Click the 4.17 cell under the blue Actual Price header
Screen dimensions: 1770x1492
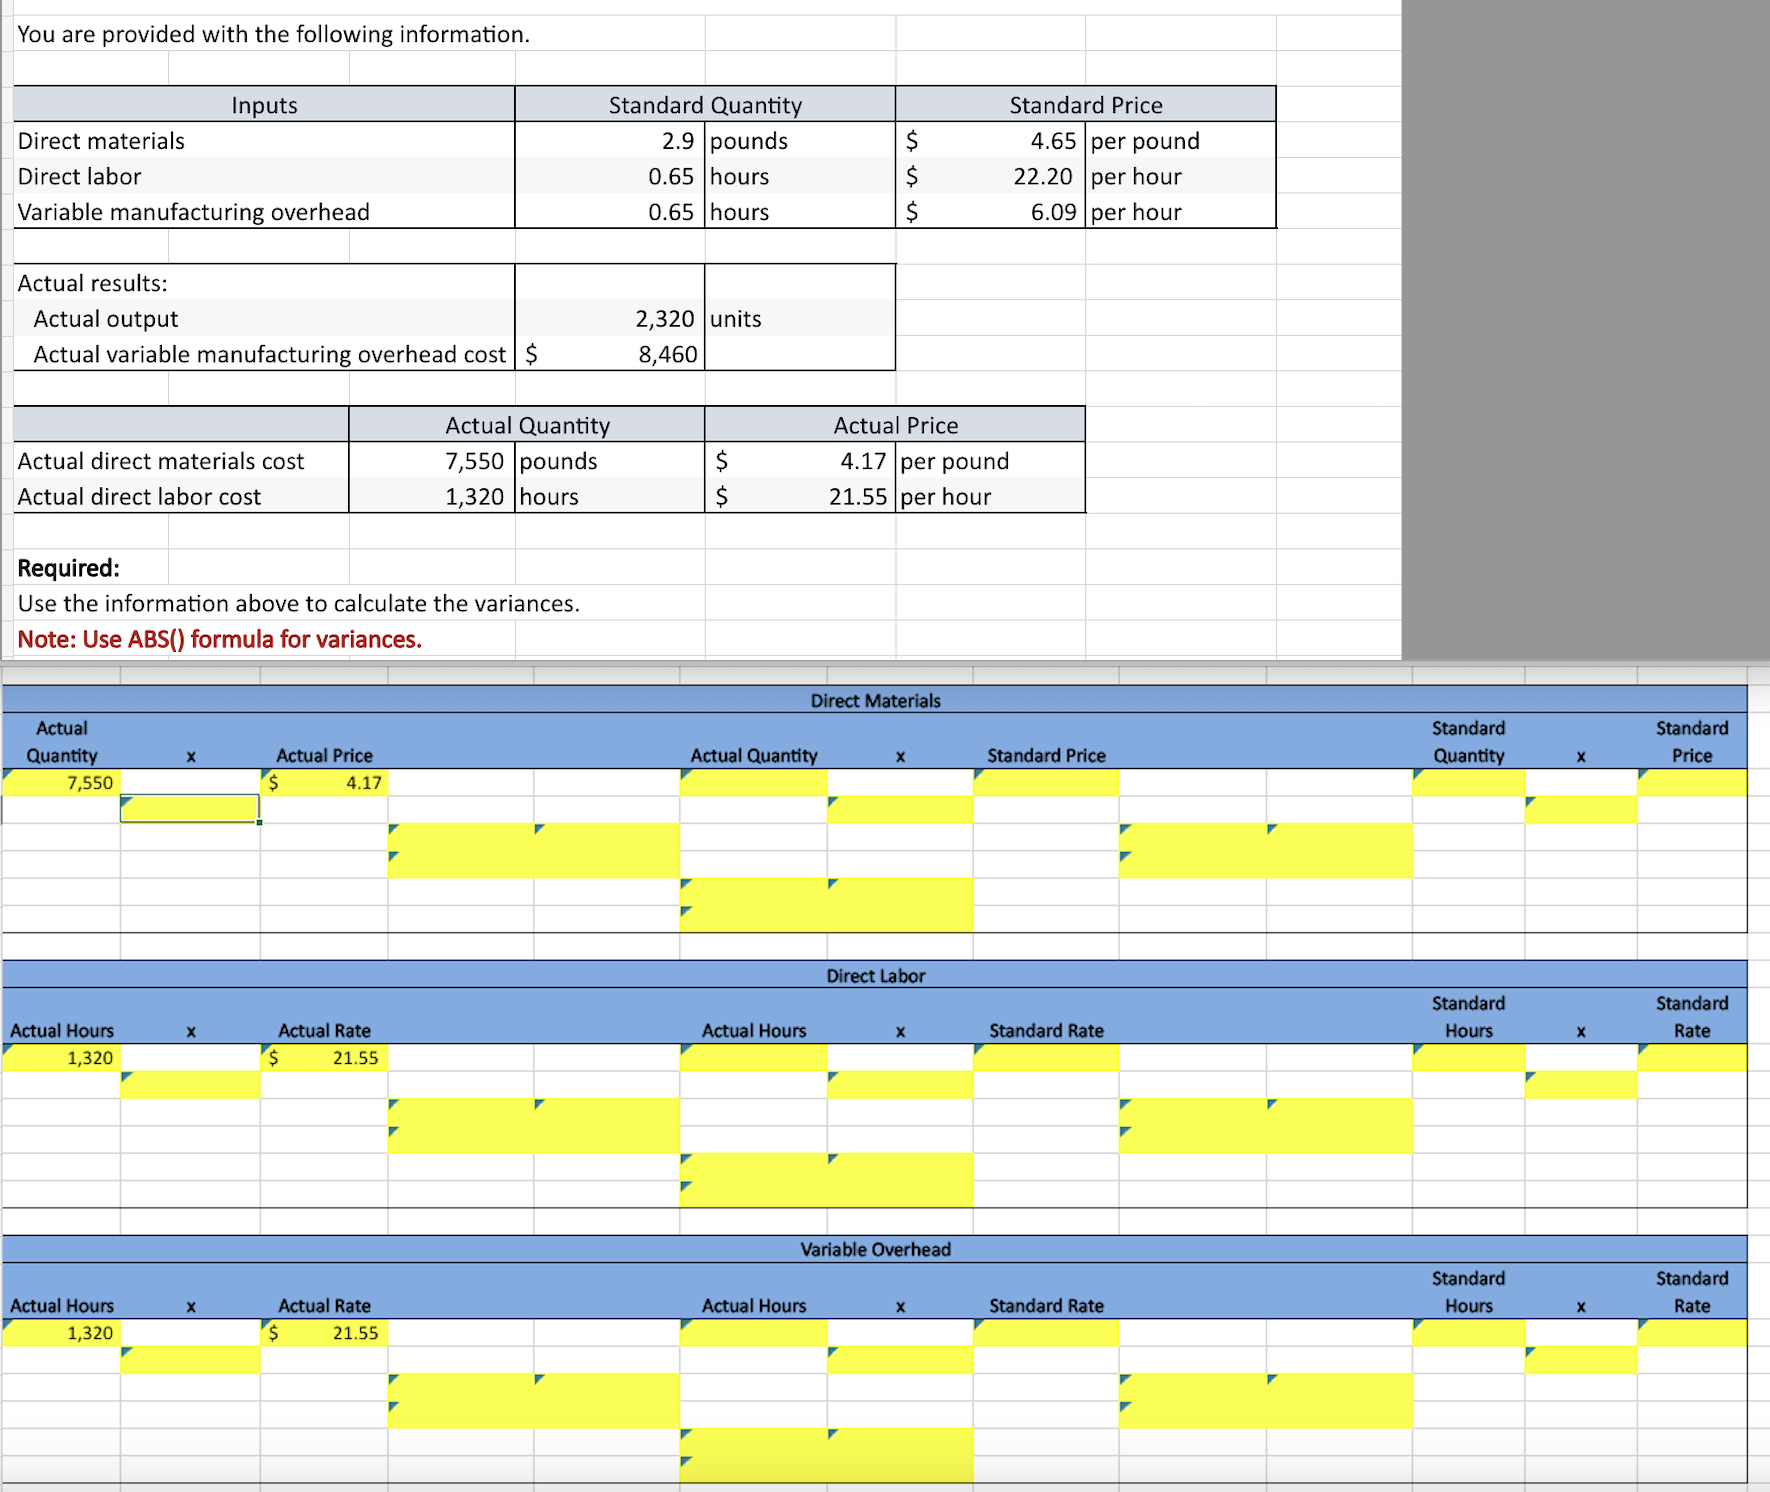[x=324, y=782]
